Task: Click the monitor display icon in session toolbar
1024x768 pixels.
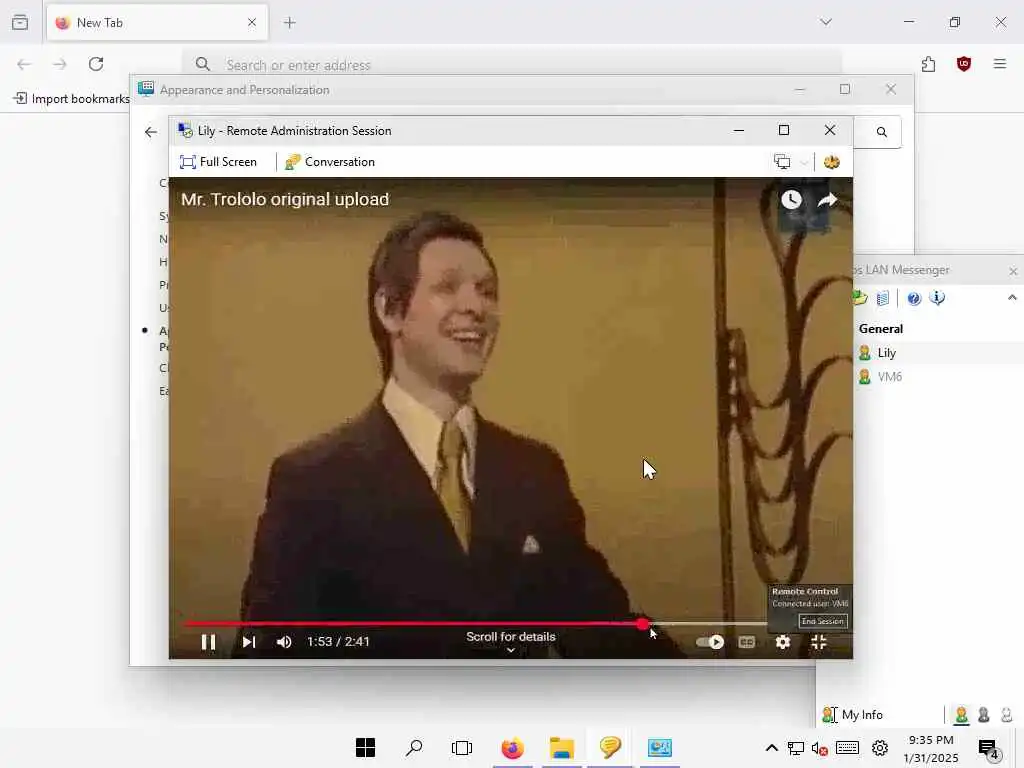Action: point(782,162)
